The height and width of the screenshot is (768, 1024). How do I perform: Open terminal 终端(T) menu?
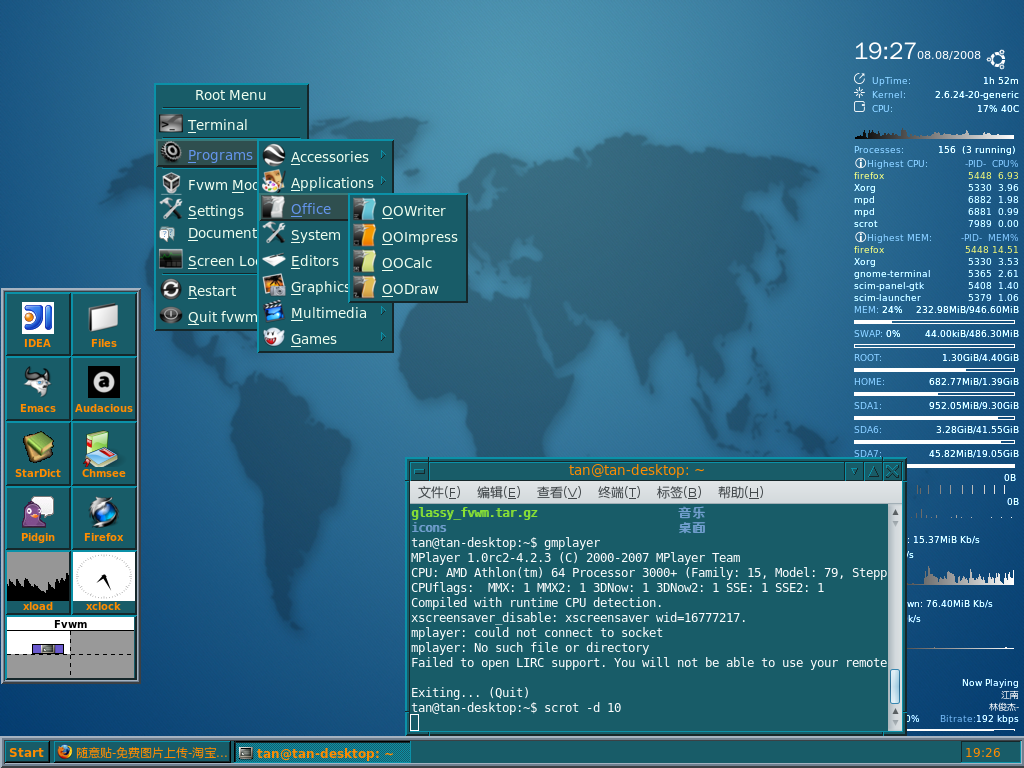pos(618,492)
